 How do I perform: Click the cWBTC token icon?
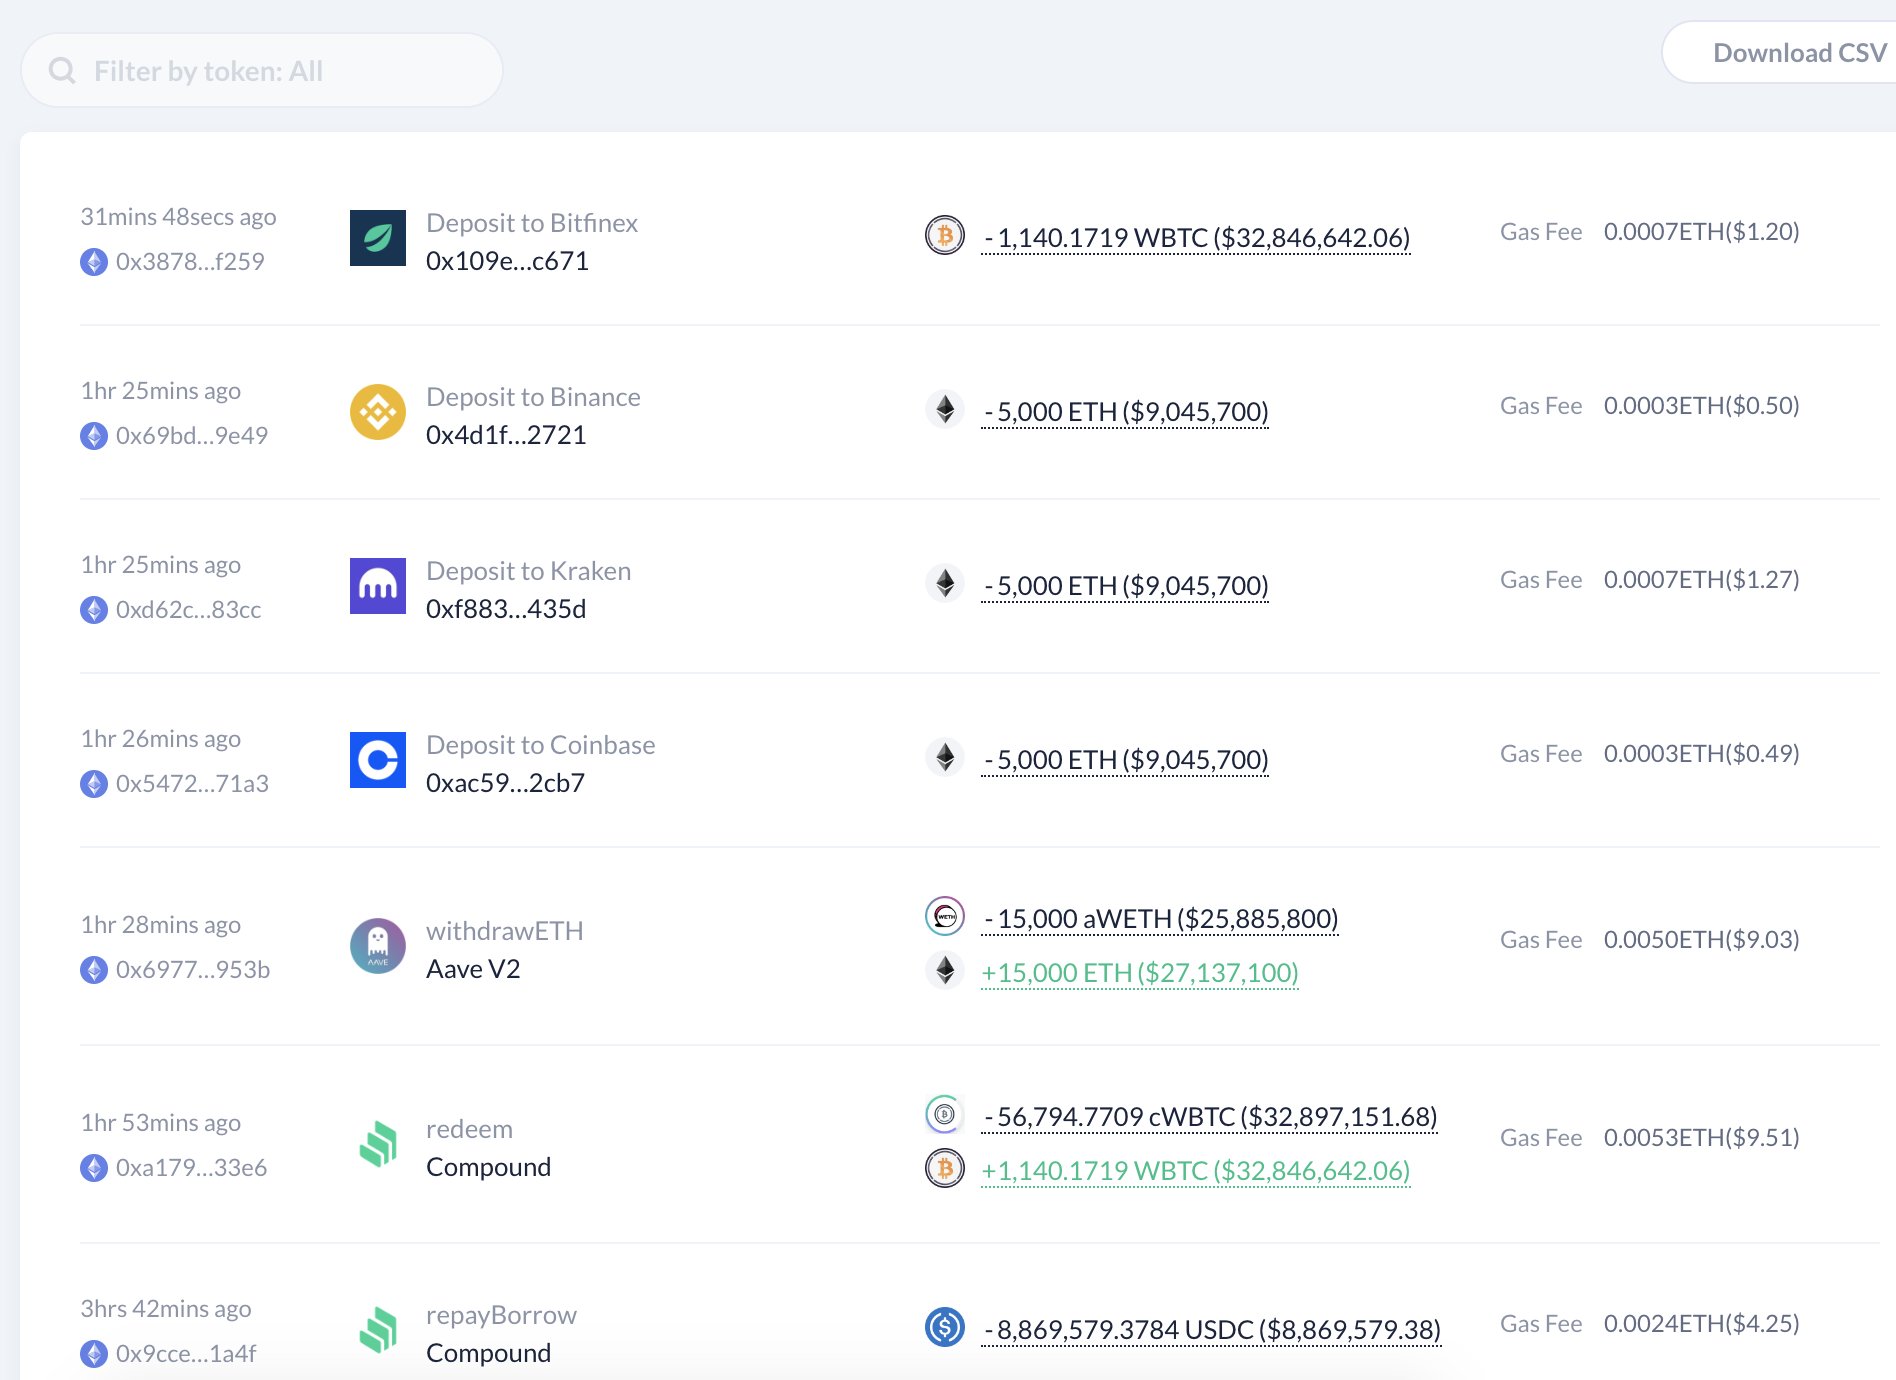pos(944,1114)
